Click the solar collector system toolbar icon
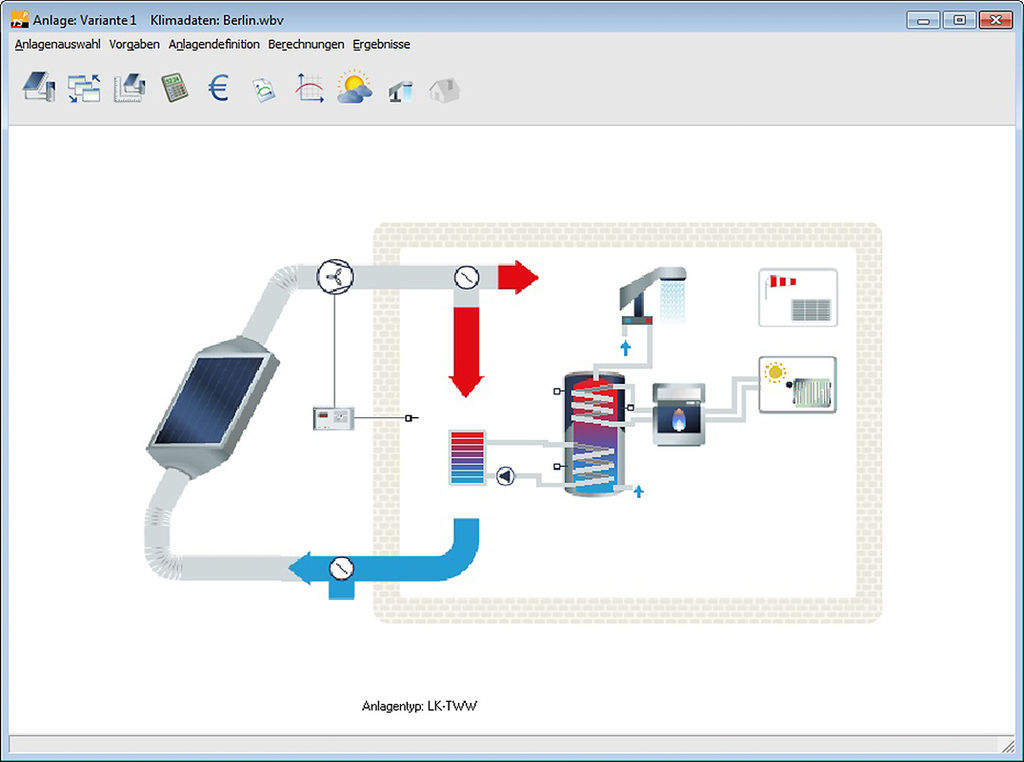This screenshot has height=762, width=1024. (39, 87)
